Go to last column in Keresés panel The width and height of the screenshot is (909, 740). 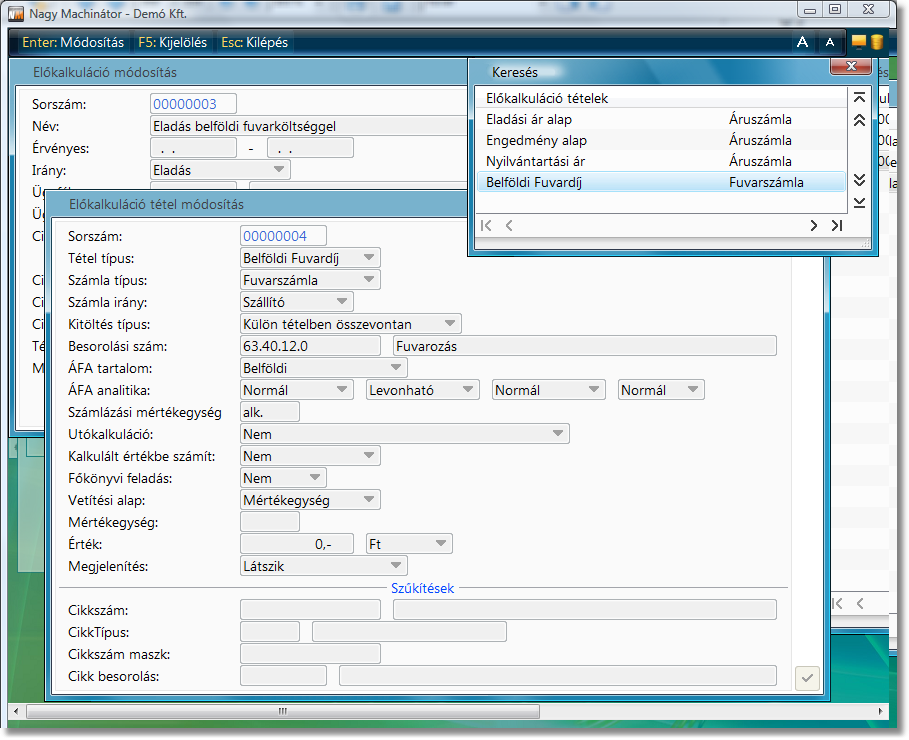pos(836,226)
